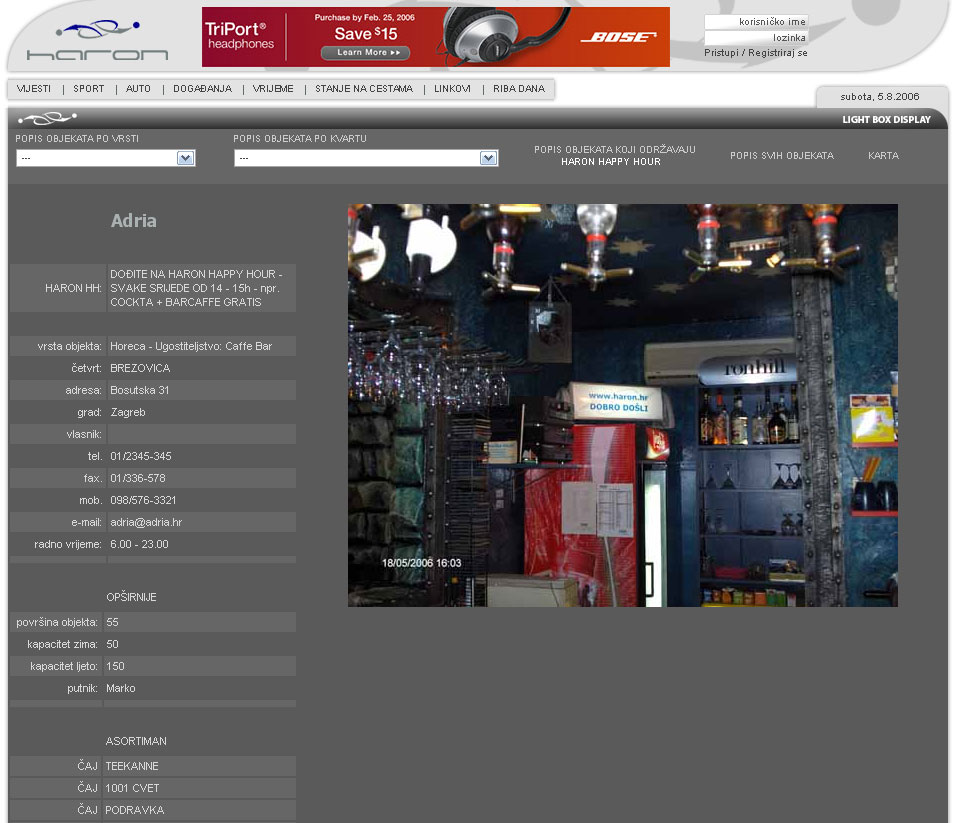Select Stanje na cestama menu item
957x823 pixels.
364,89
